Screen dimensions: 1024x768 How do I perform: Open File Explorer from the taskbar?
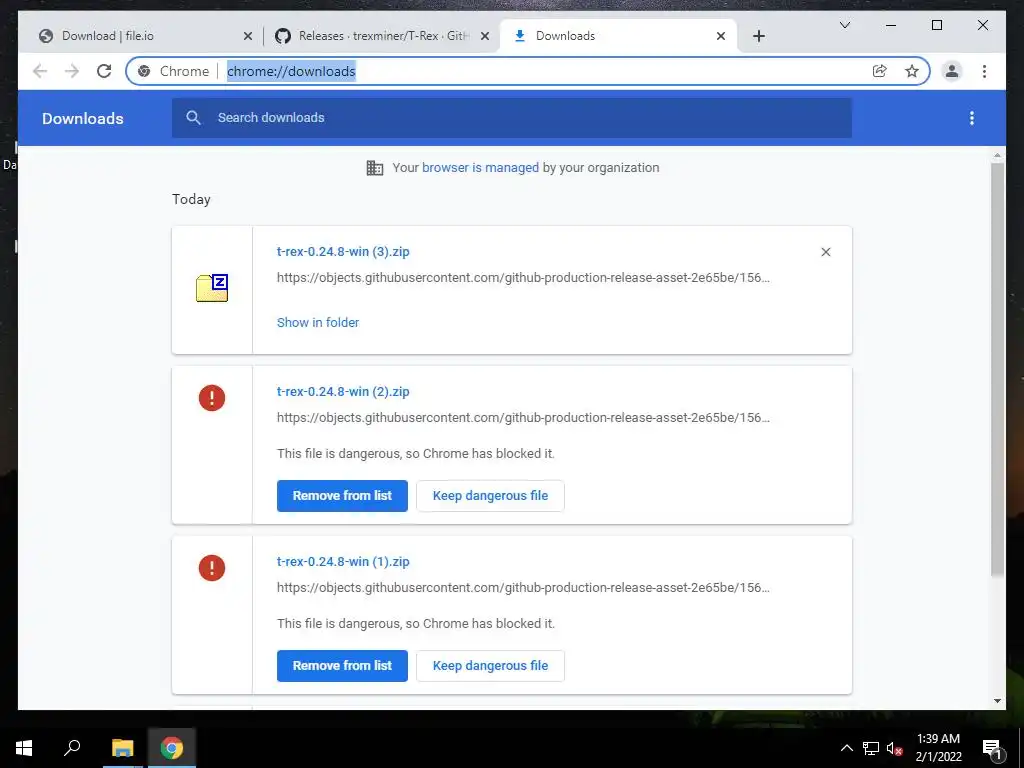(x=122, y=748)
